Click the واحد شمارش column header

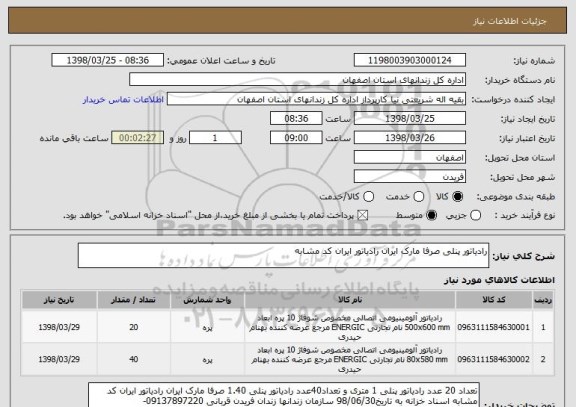point(208,300)
